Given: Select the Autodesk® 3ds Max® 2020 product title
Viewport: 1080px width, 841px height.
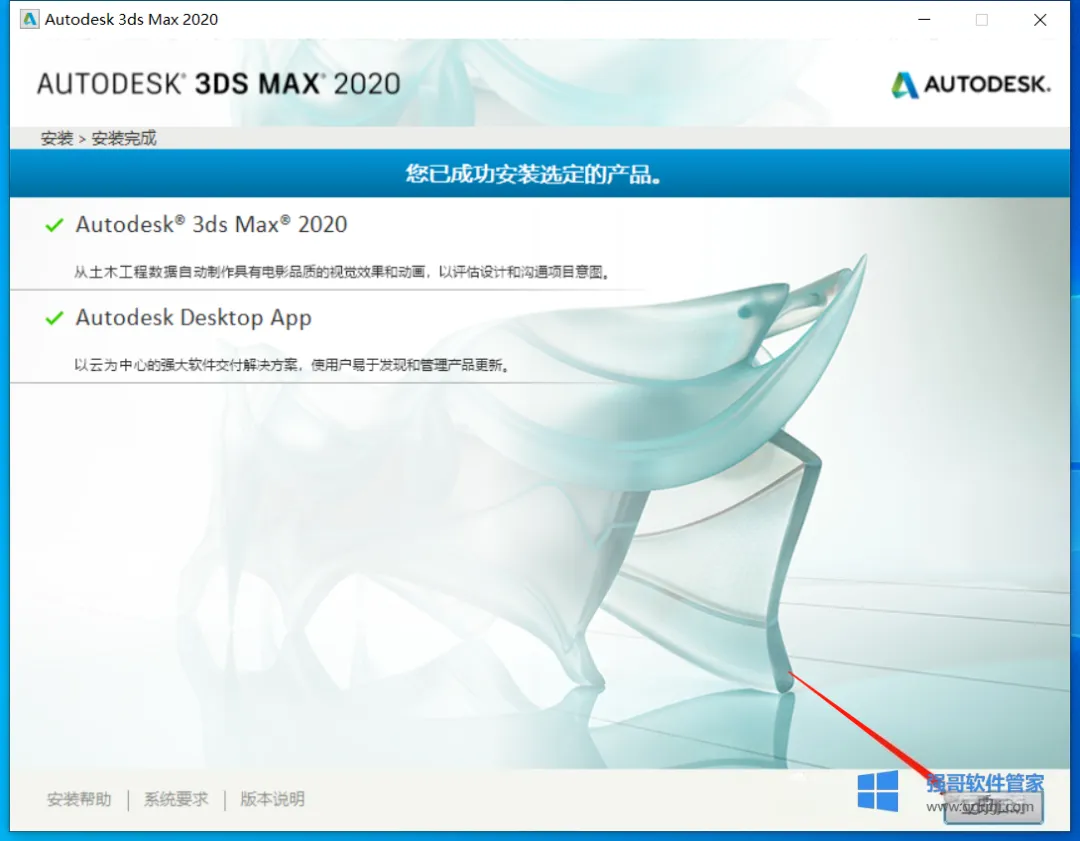Looking at the screenshot, I should point(211,225).
